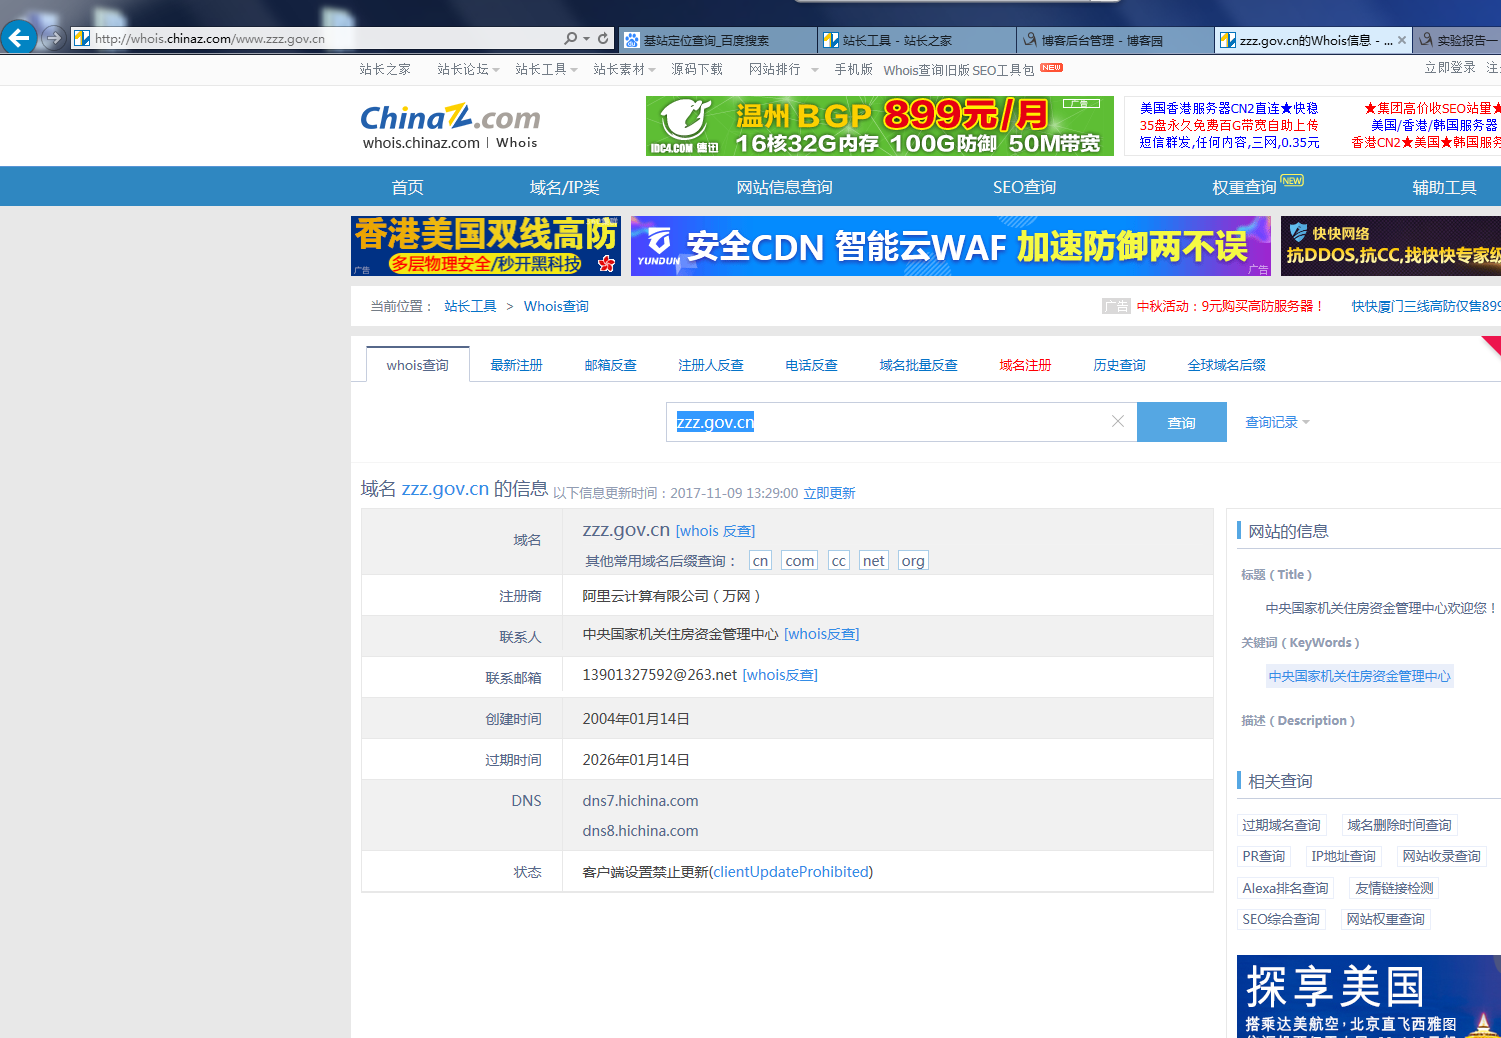Go to 首页 in the blue navigation bar
Screen dimensions: 1501x1038
pos(408,187)
